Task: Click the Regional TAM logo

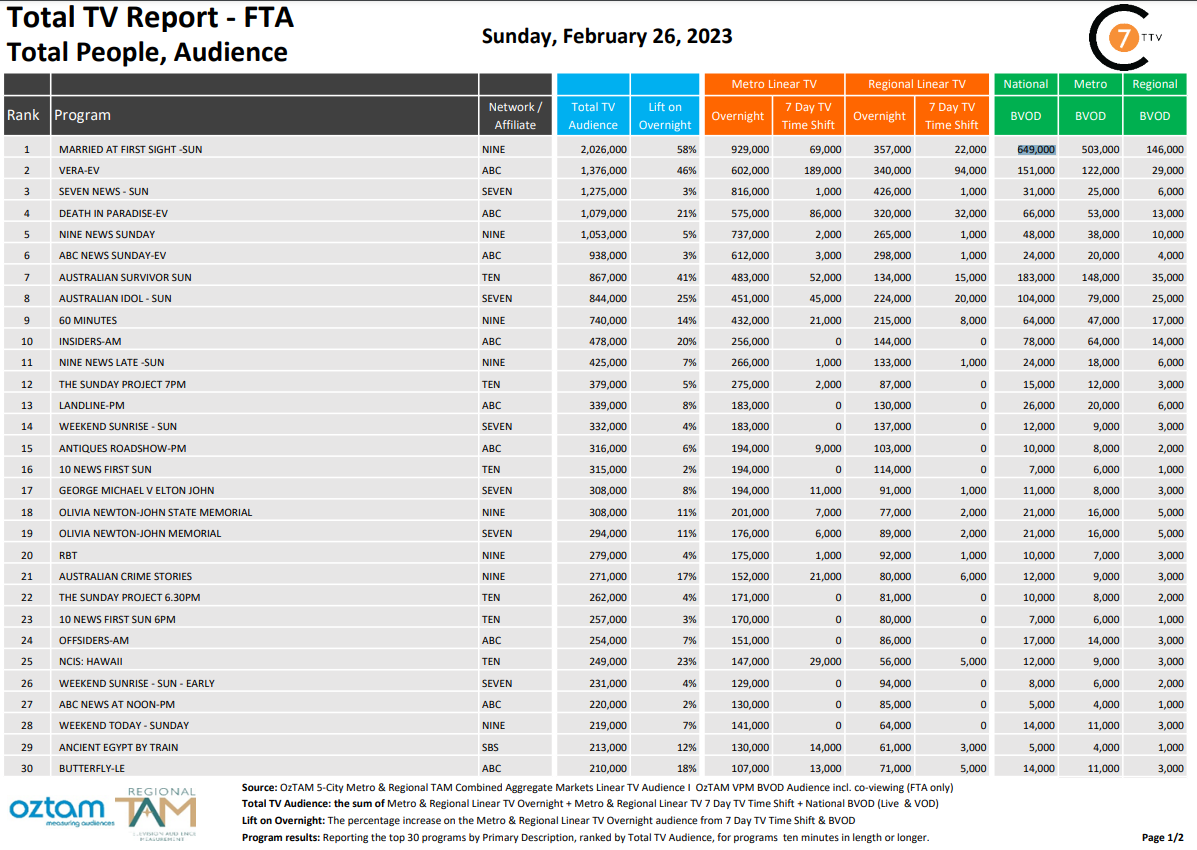Action: pos(158,813)
